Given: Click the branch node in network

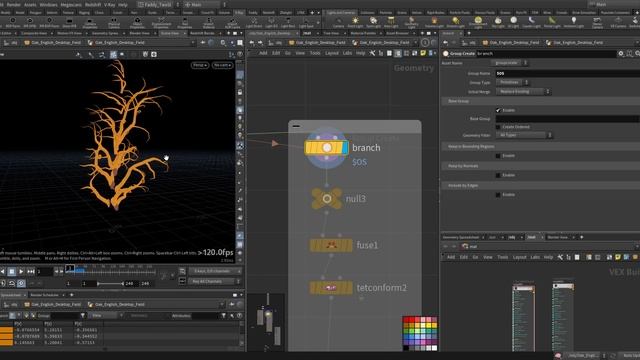Looking at the screenshot, I should tap(327, 148).
